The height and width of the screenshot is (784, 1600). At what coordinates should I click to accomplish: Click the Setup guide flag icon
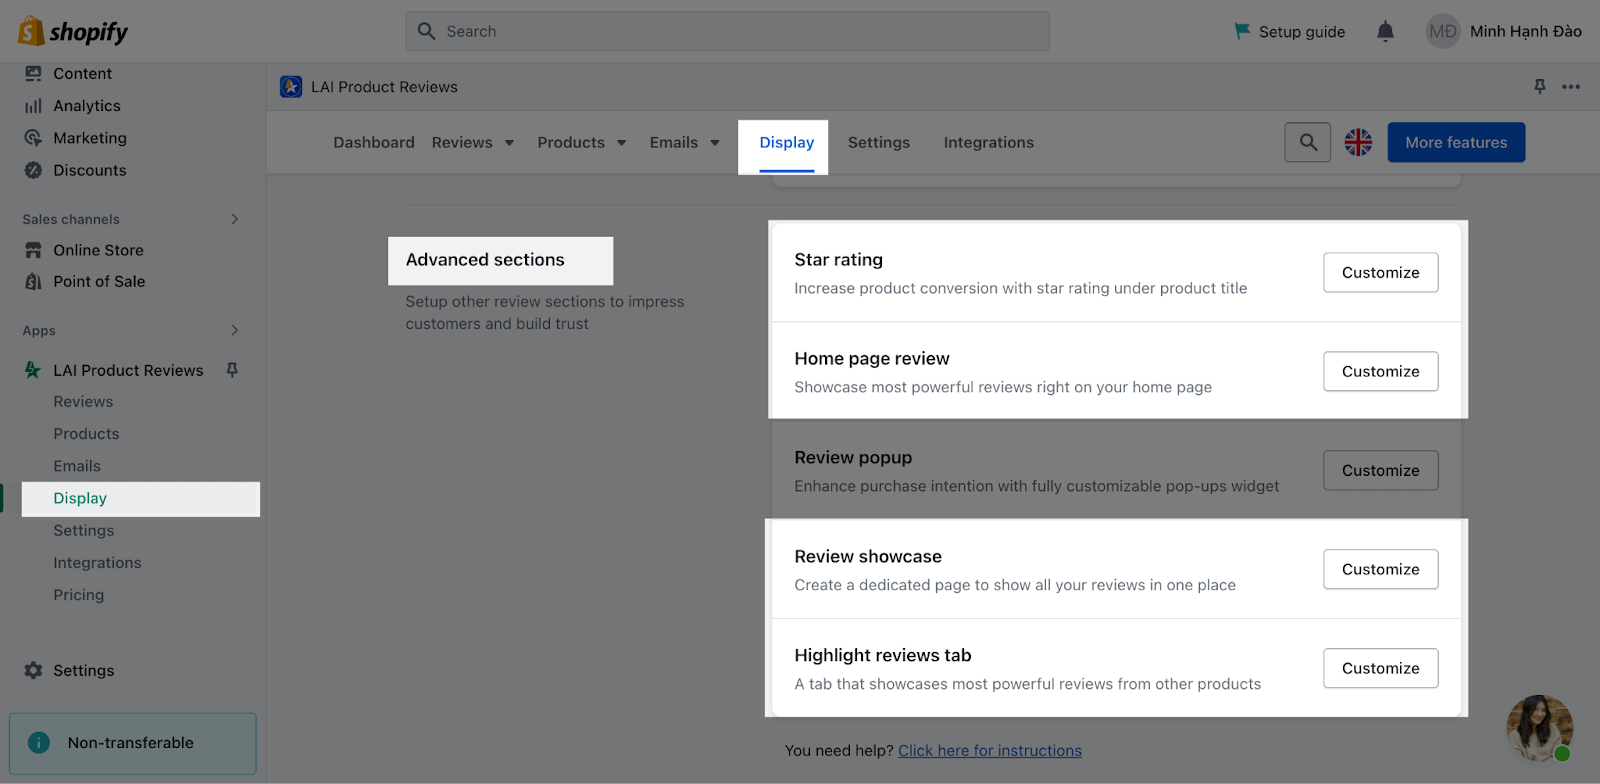[x=1242, y=31]
